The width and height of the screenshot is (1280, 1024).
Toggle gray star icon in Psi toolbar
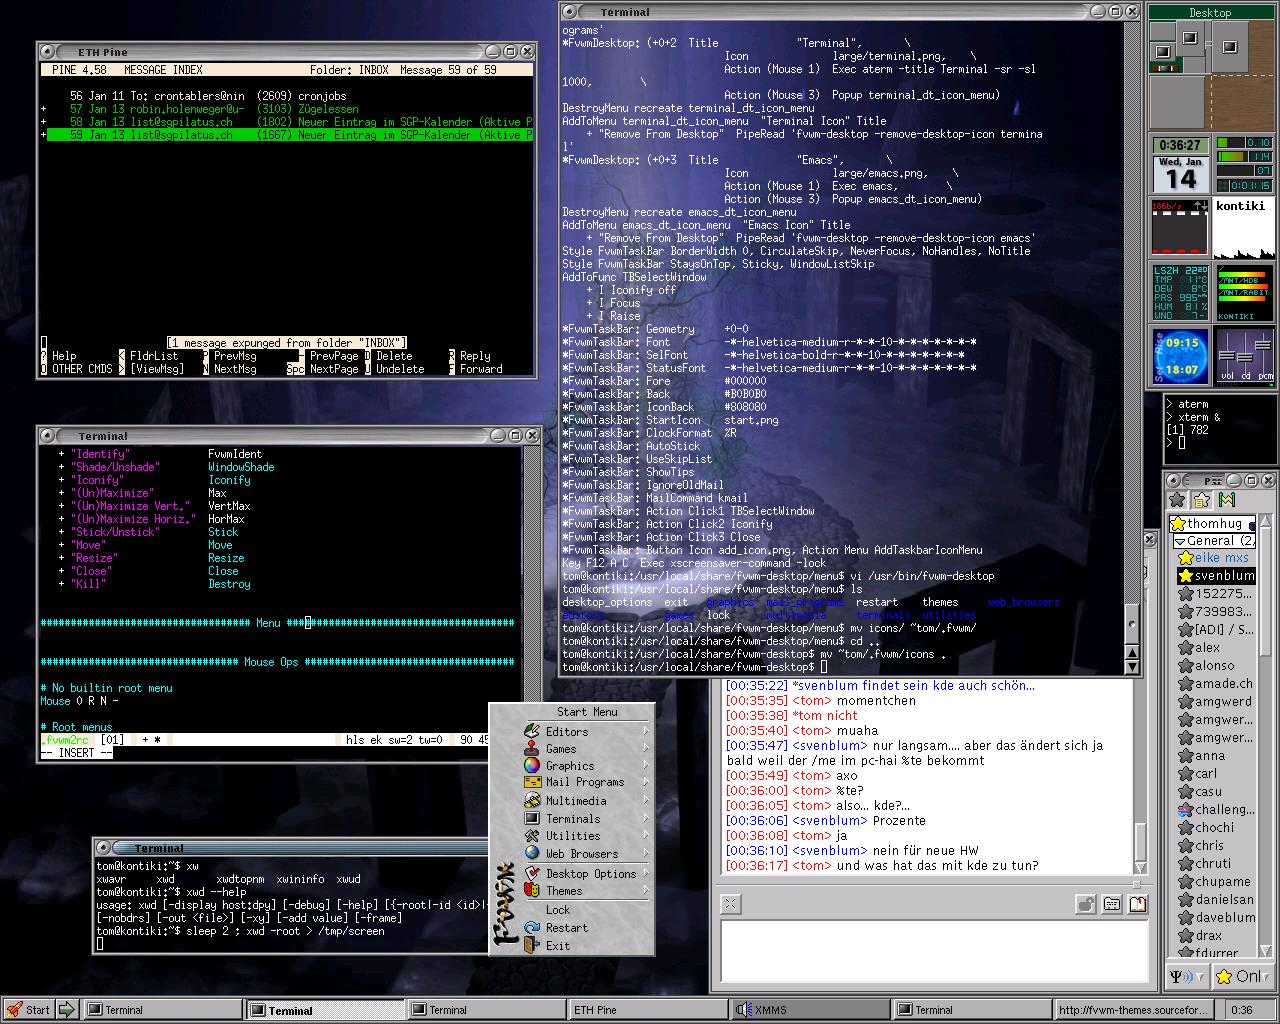[x=1178, y=500]
